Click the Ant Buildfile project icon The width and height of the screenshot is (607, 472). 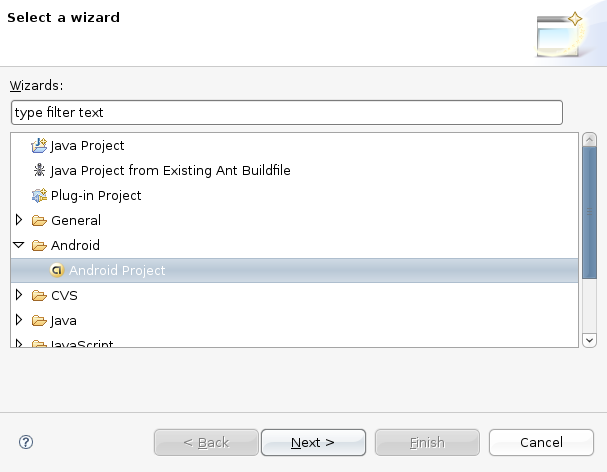39,171
